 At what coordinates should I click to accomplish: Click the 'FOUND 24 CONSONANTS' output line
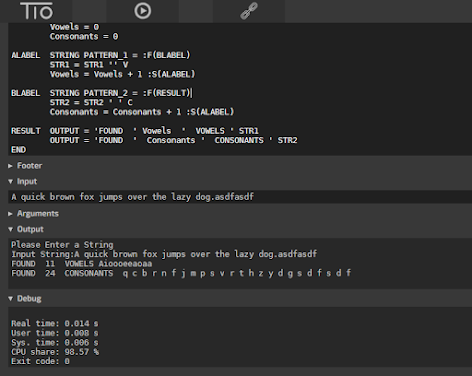[181, 273]
